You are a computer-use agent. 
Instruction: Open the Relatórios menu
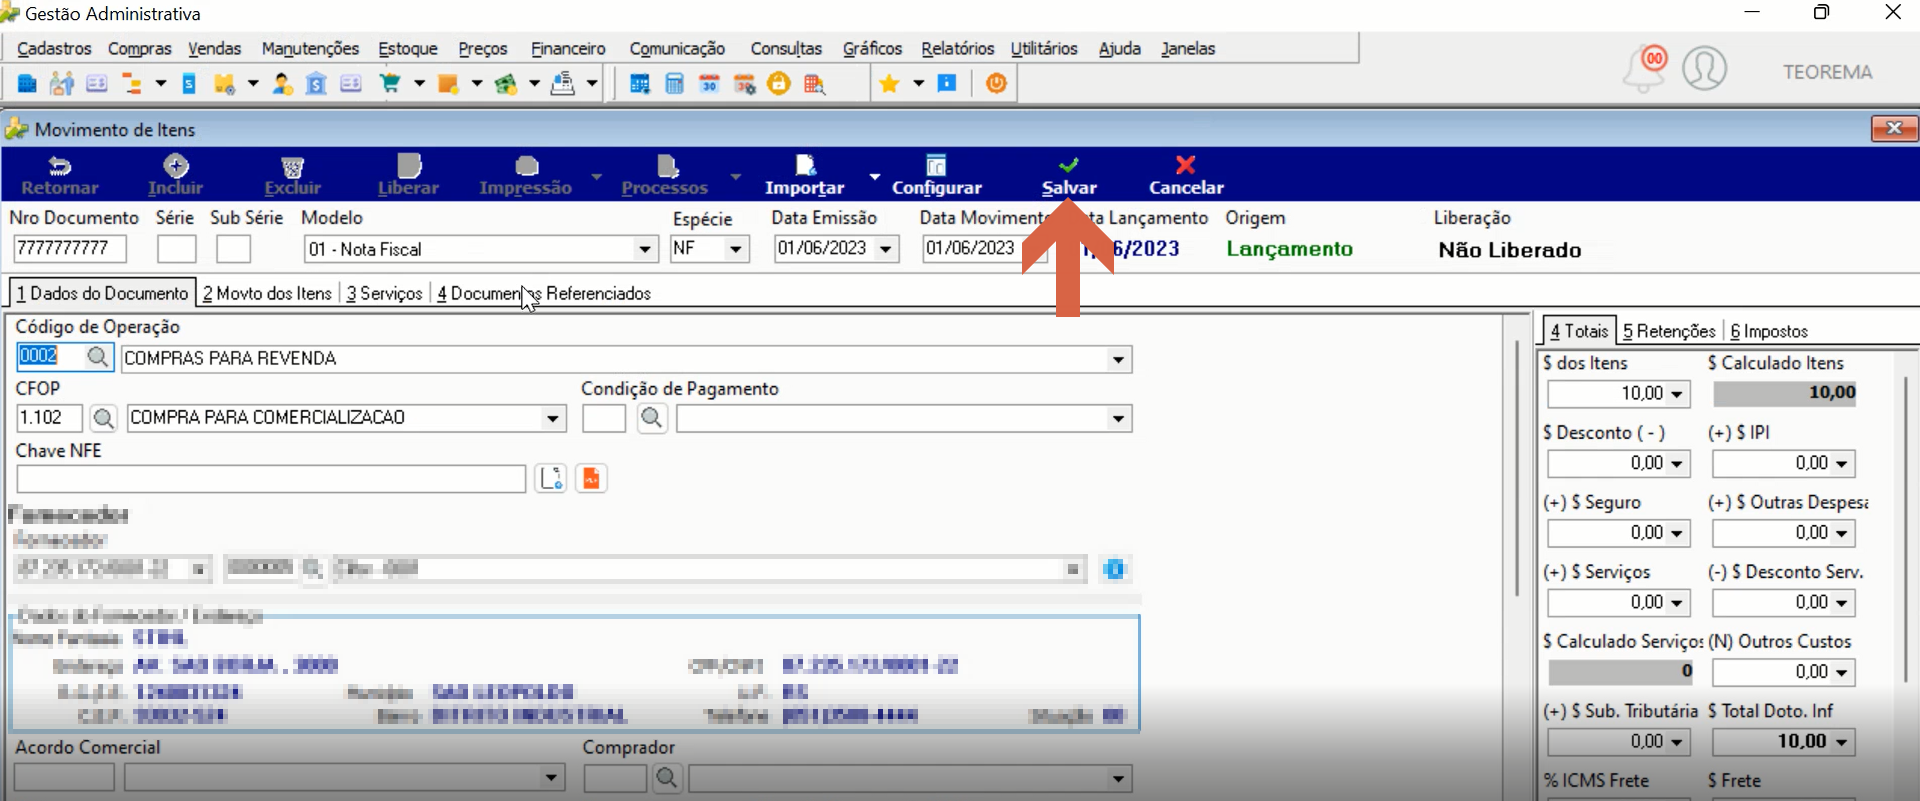click(x=957, y=48)
